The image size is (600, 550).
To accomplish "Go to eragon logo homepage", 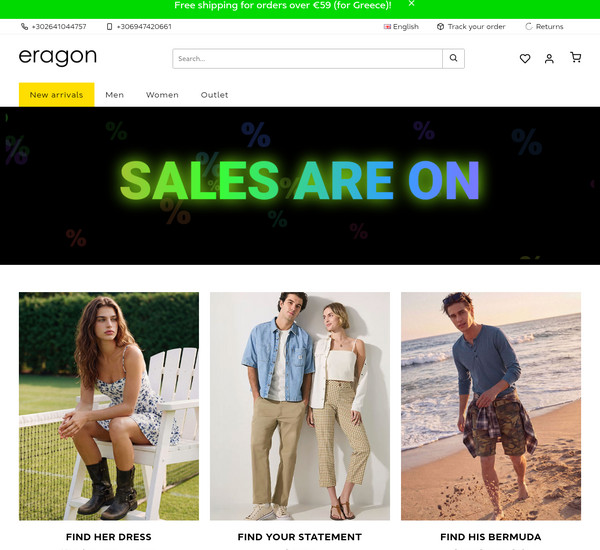I will tap(58, 57).
